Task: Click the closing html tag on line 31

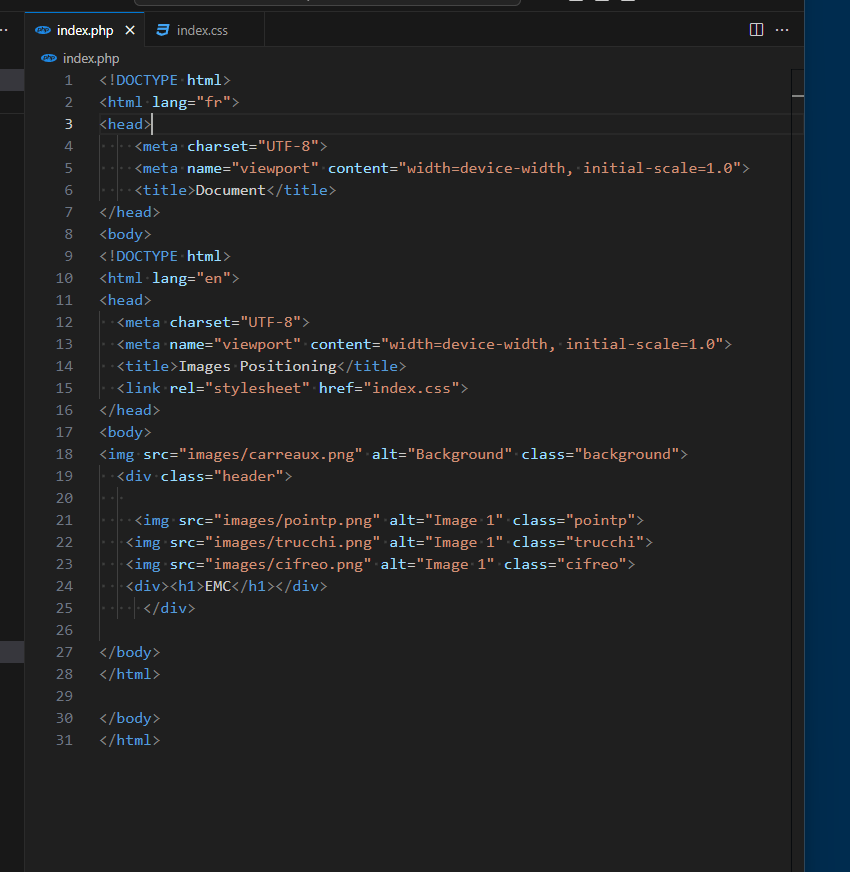Action: click(130, 740)
